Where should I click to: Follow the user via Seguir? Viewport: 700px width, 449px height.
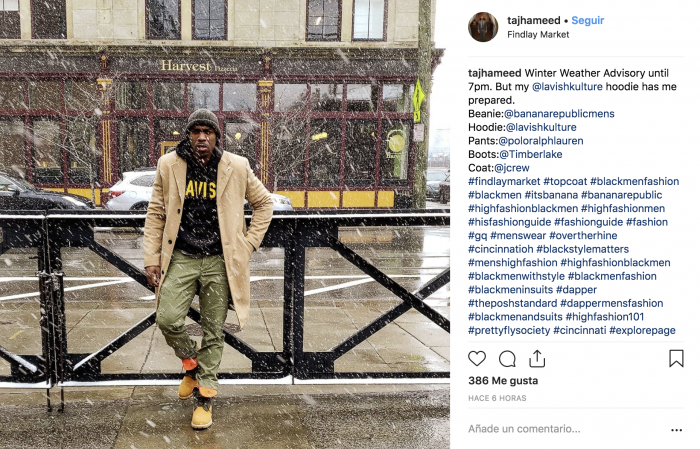coord(588,20)
